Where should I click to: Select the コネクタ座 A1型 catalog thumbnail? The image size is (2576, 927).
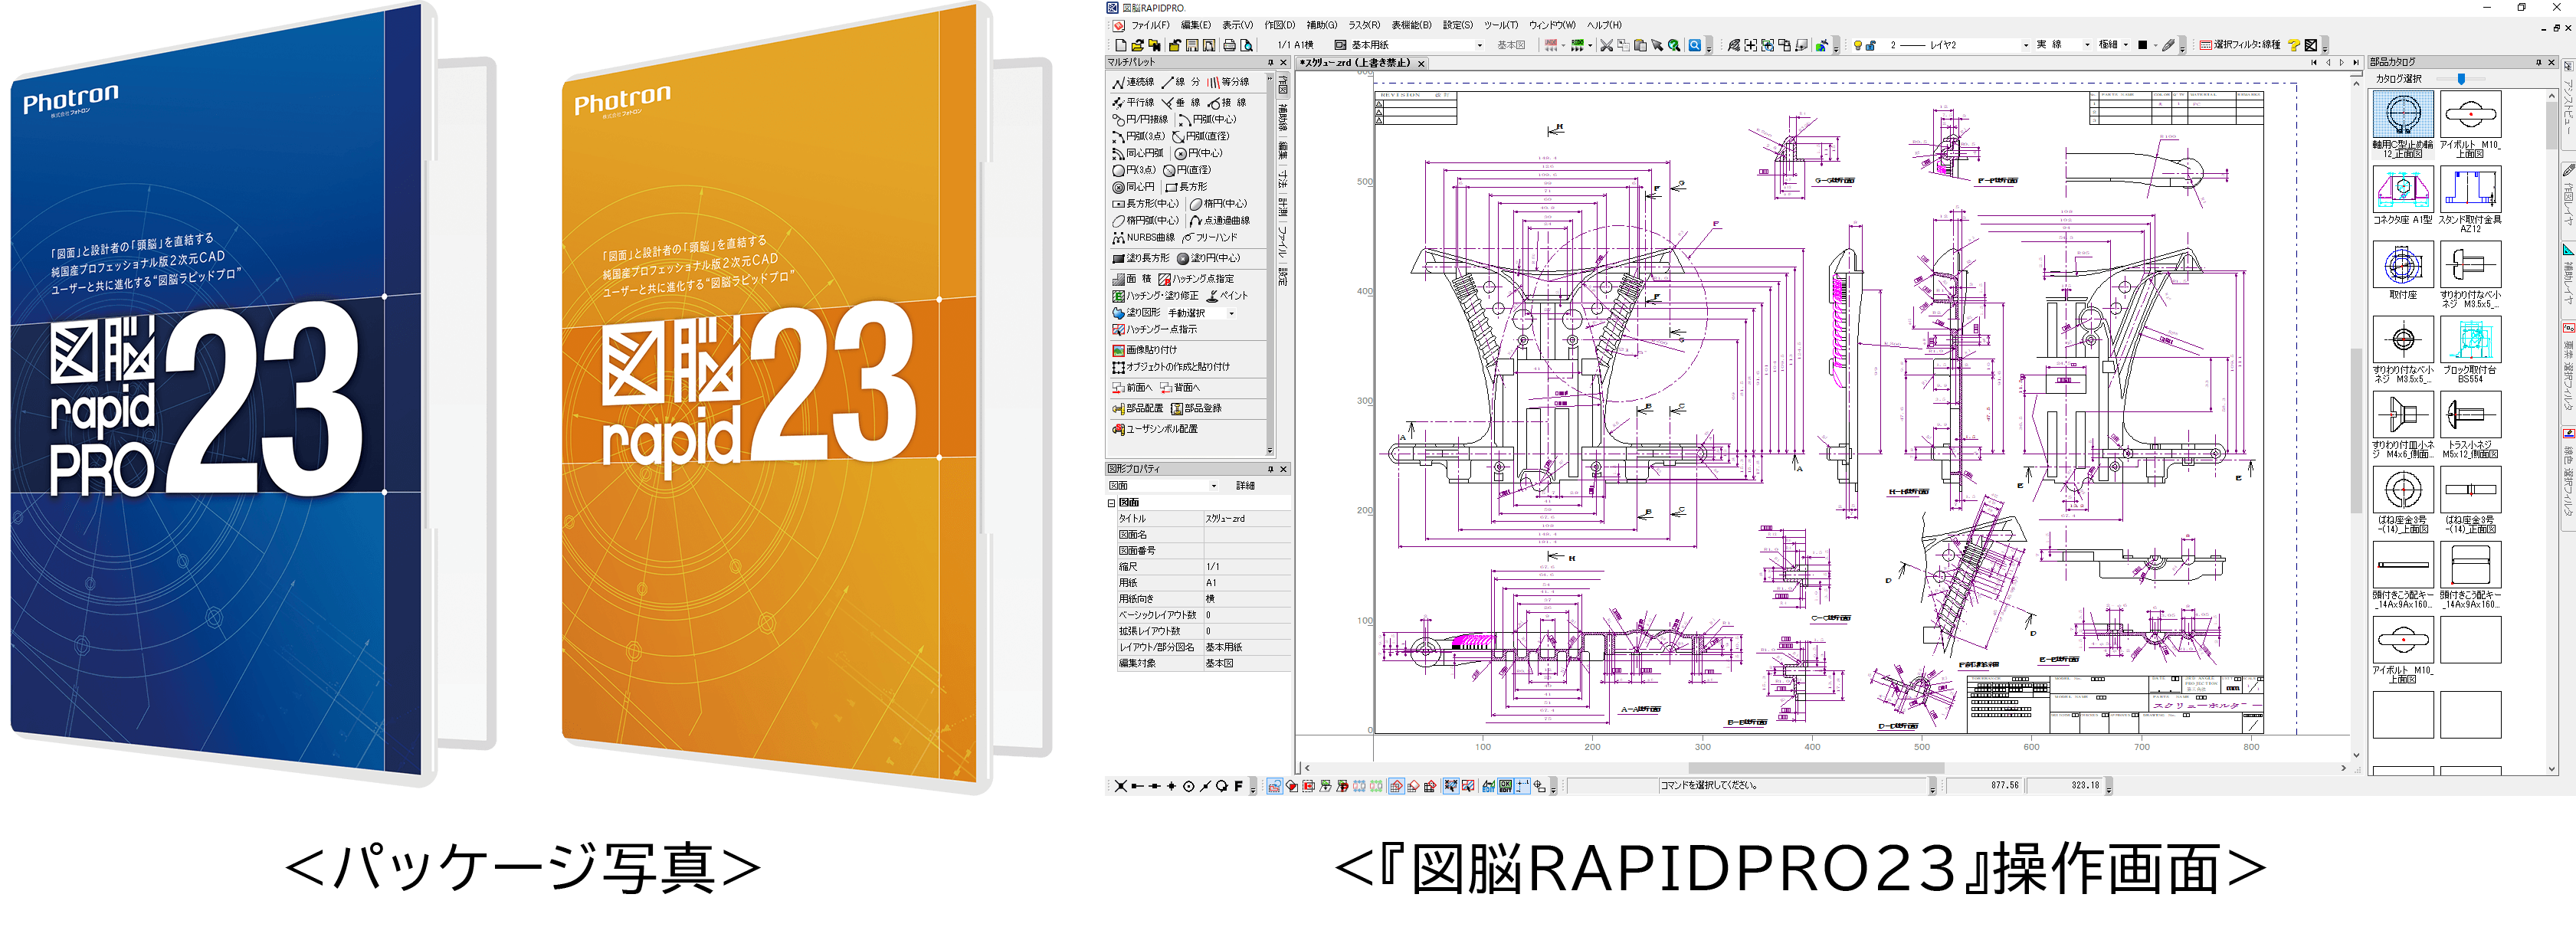[2402, 189]
